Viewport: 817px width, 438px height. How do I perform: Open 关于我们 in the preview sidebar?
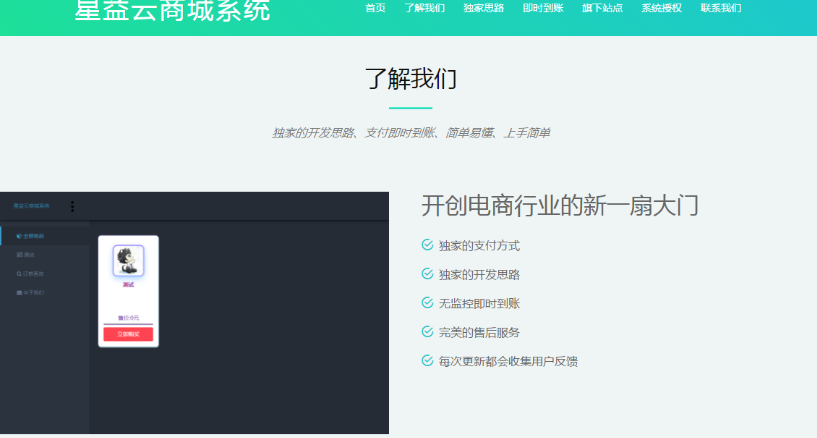click(x=30, y=292)
